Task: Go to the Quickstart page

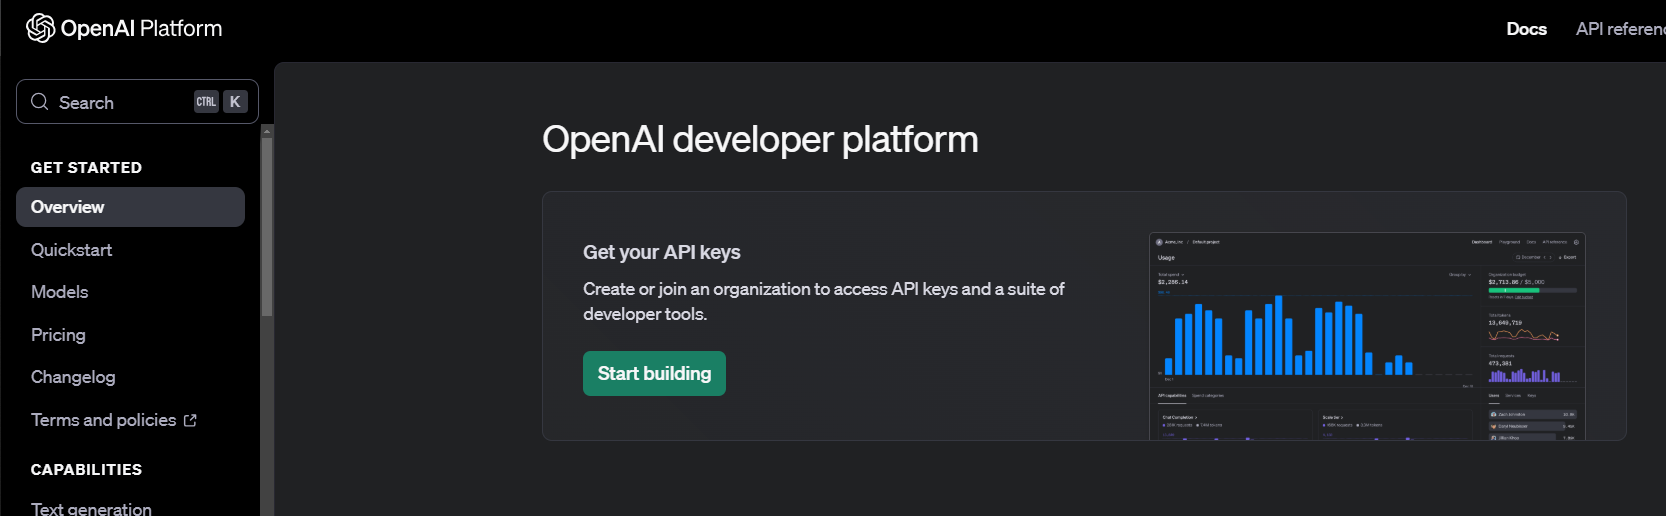Action: coord(71,250)
